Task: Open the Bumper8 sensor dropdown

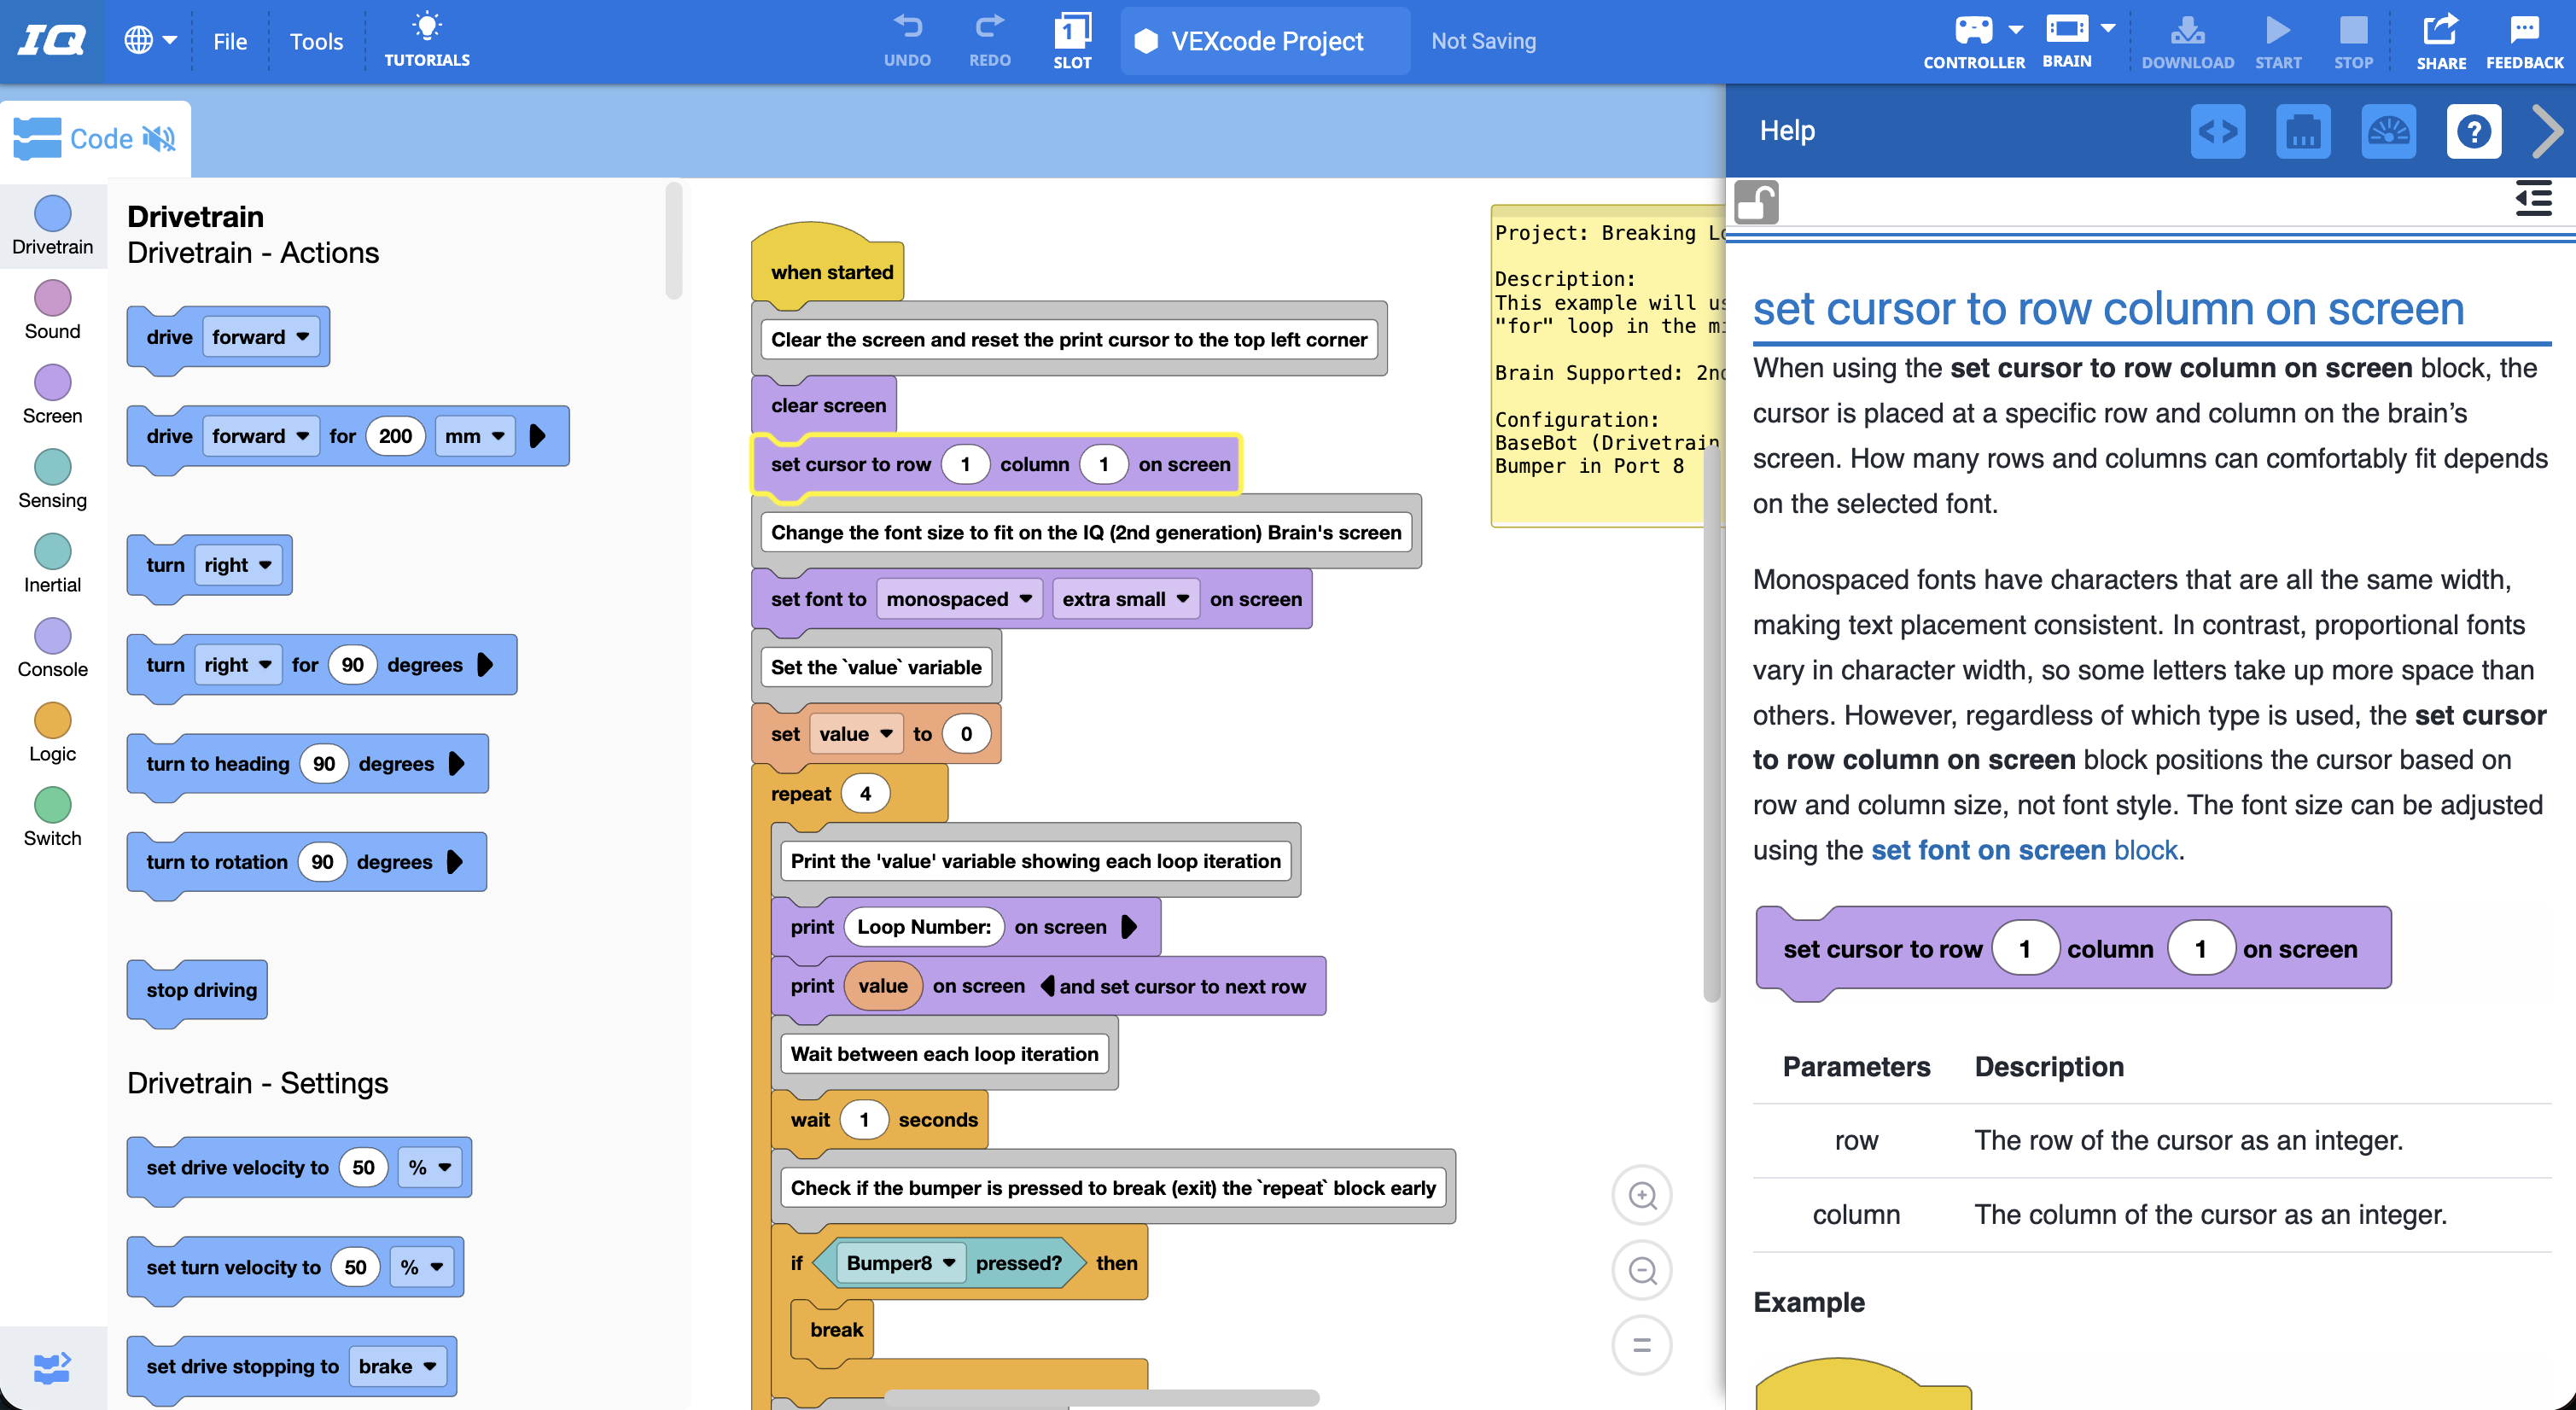Action: (901, 1263)
